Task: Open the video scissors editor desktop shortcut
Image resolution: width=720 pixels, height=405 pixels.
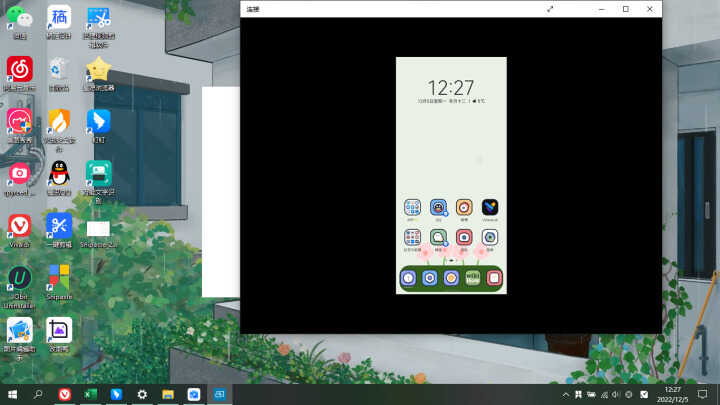Action: tap(99, 25)
